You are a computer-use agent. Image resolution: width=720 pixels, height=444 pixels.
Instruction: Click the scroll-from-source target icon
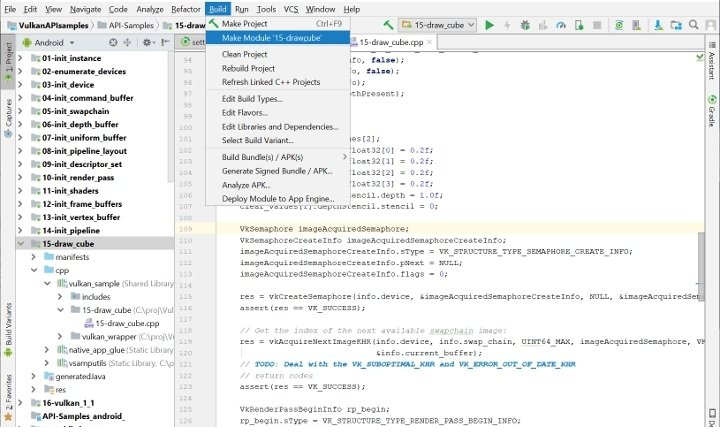click(x=112, y=43)
